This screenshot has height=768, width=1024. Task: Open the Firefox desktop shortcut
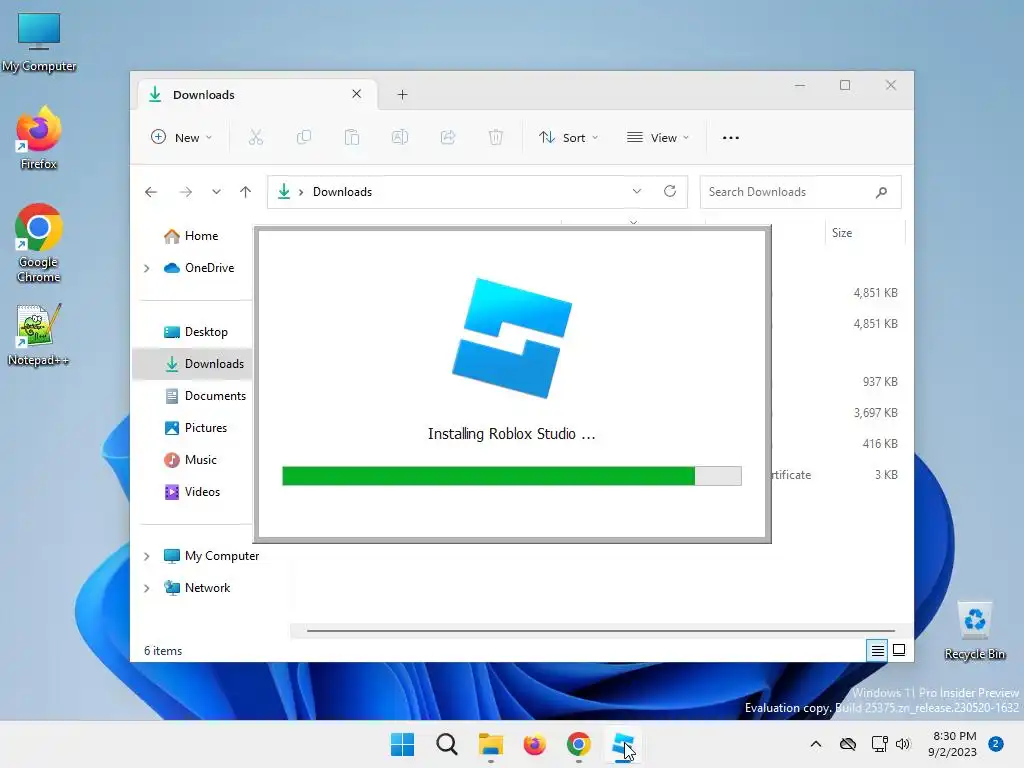coord(39,138)
